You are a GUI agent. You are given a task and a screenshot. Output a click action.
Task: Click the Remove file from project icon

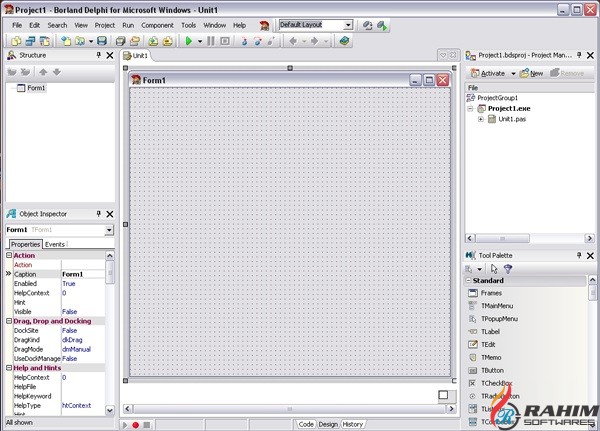(168, 41)
